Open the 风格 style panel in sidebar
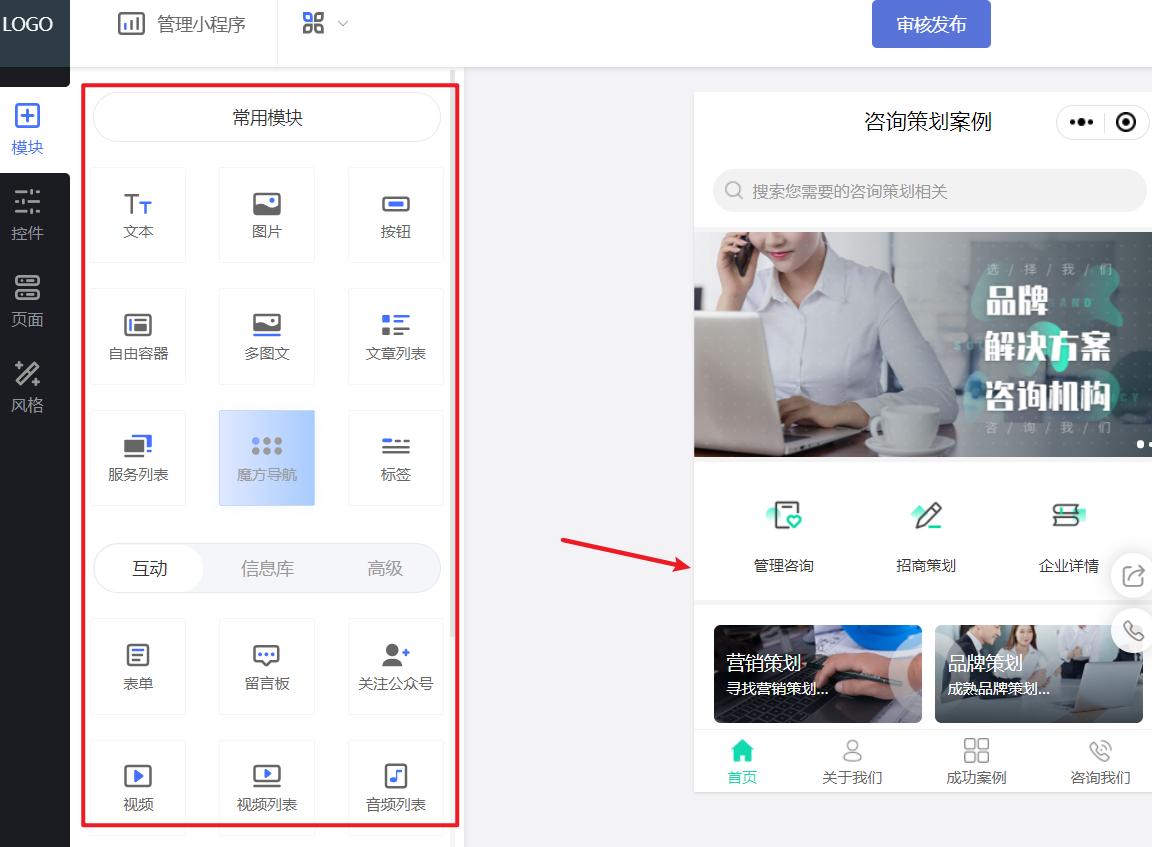This screenshot has width=1152, height=847. pyautogui.click(x=27, y=386)
